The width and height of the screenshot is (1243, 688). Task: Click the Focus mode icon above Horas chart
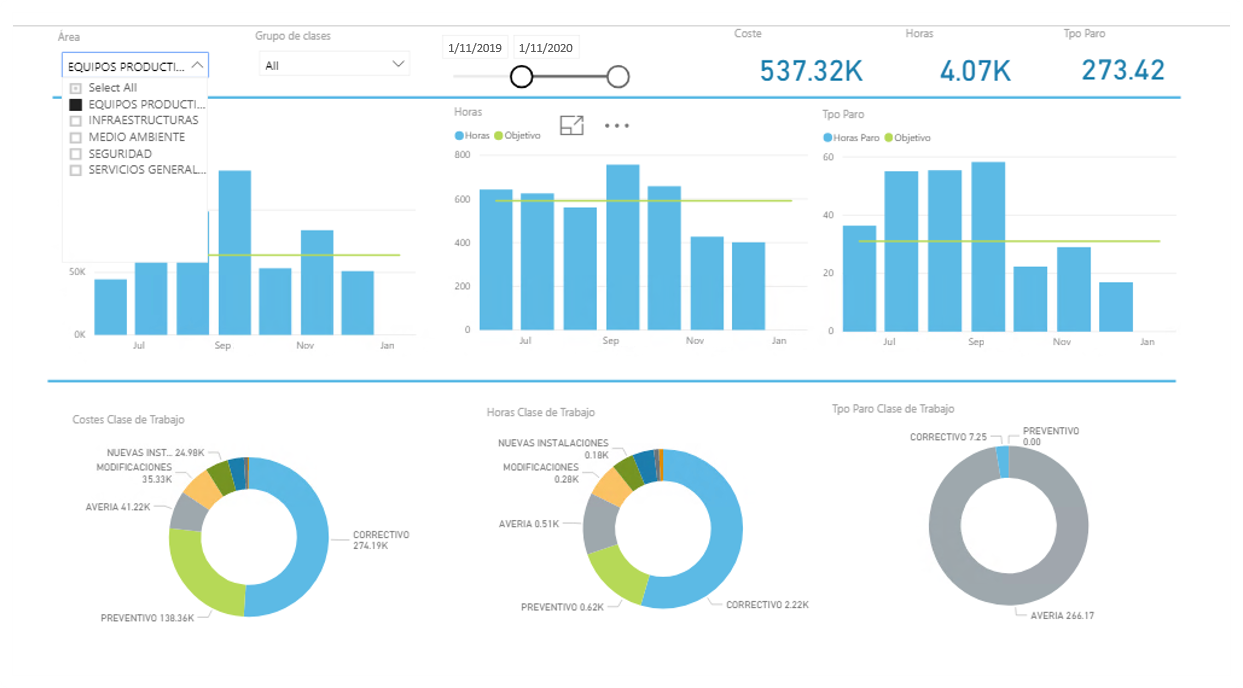coord(571,126)
